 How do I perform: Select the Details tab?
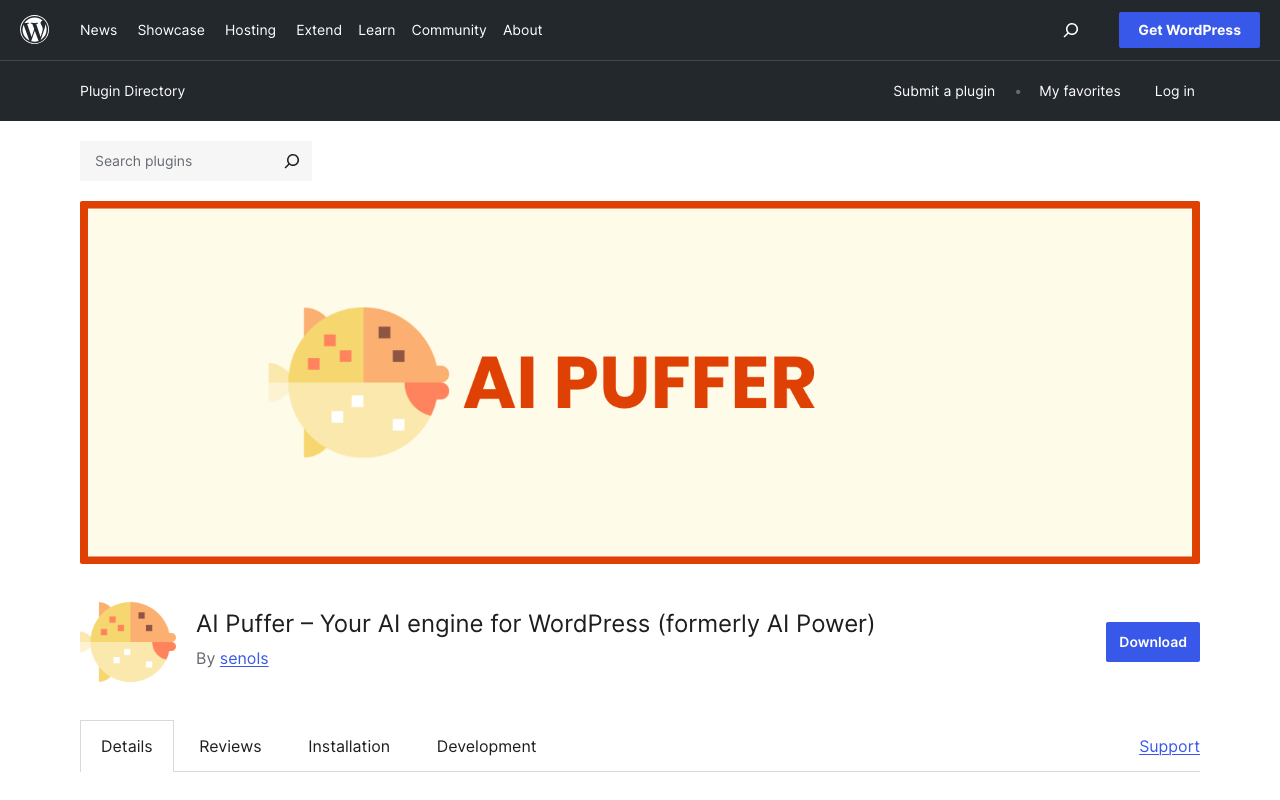pyautogui.click(x=127, y=746)
